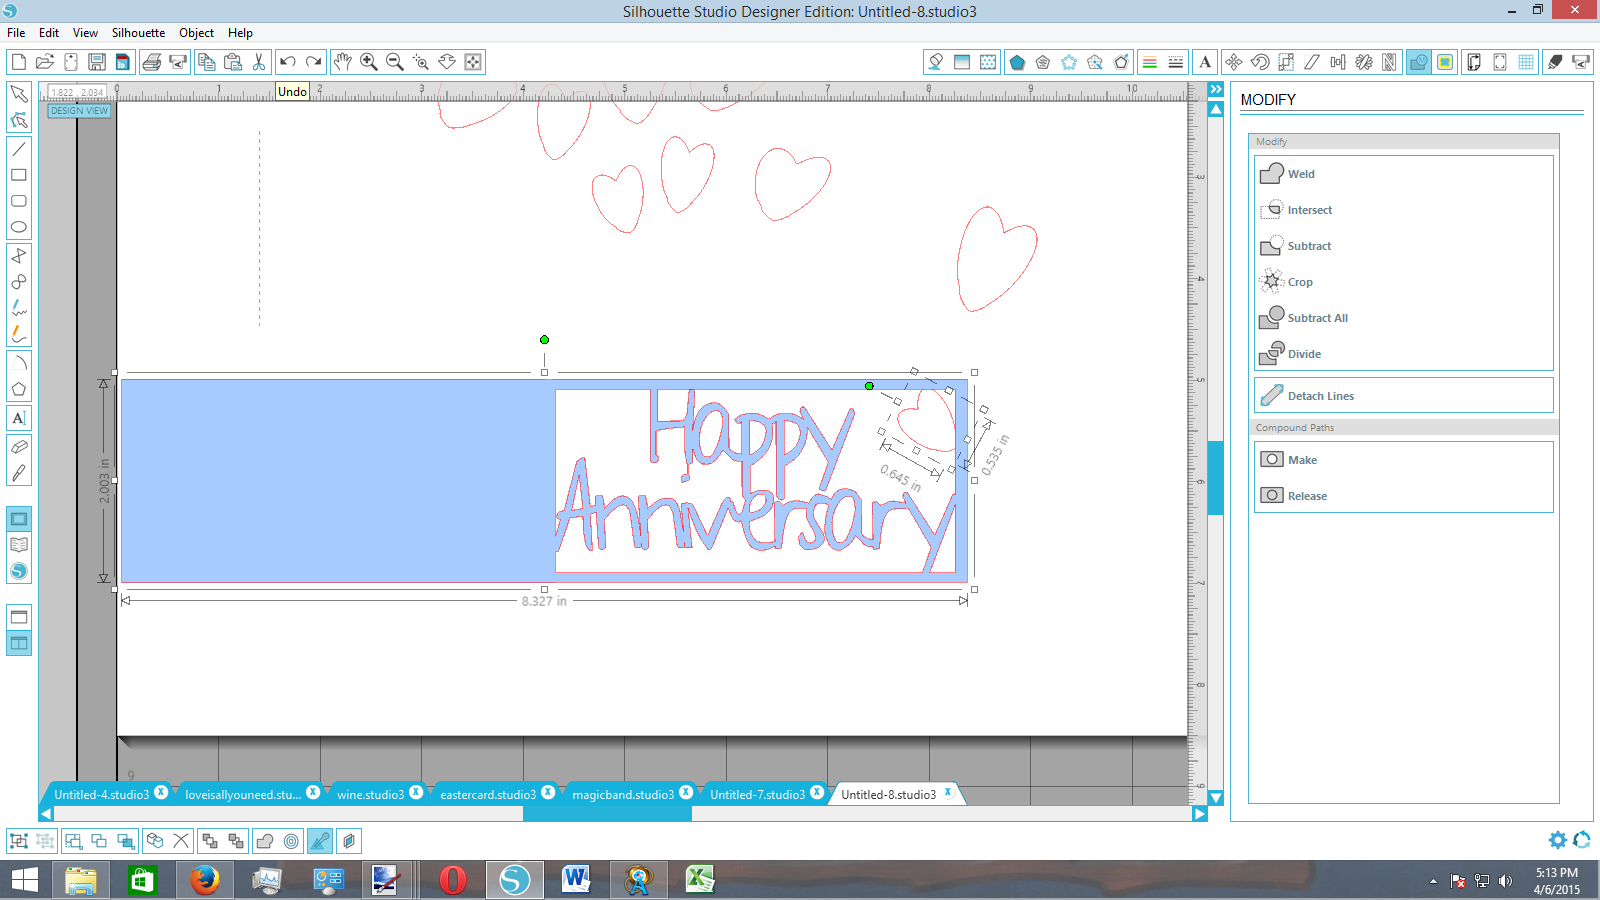Select the Edit Points tool
This screenshot has height=900, width=1600.
(18, 120)
